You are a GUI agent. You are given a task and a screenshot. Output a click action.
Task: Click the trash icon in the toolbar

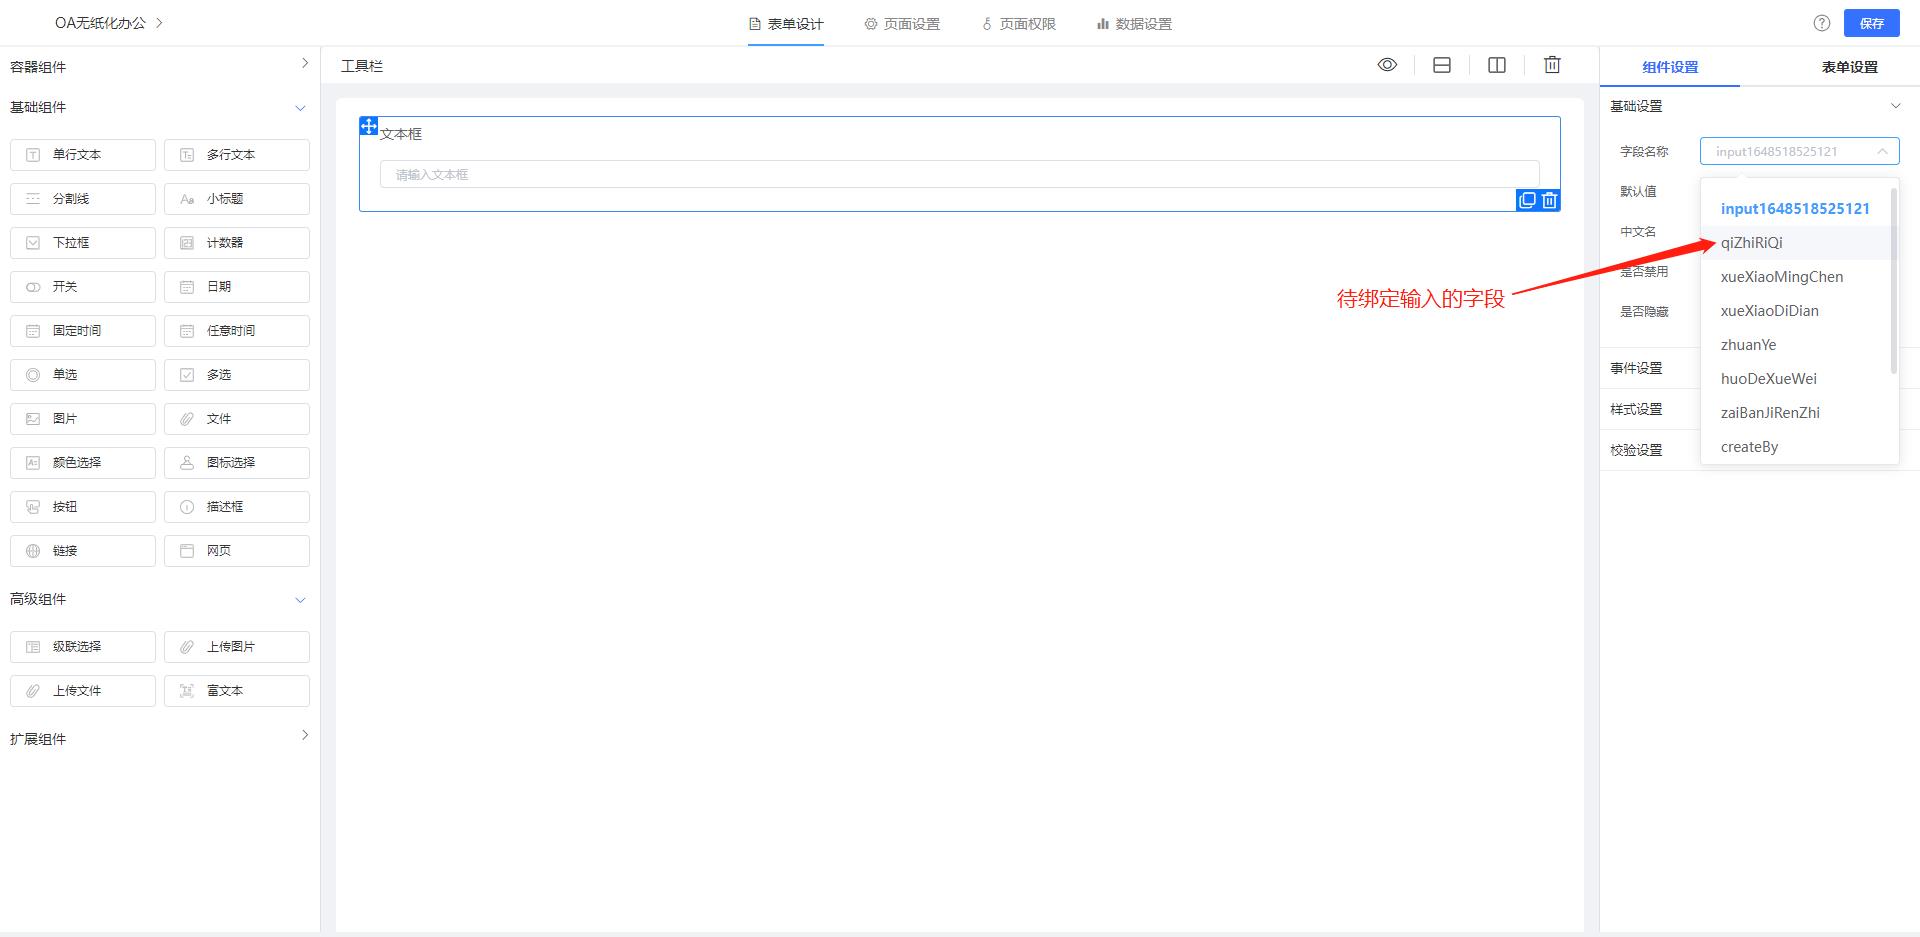click(1552, 65)
